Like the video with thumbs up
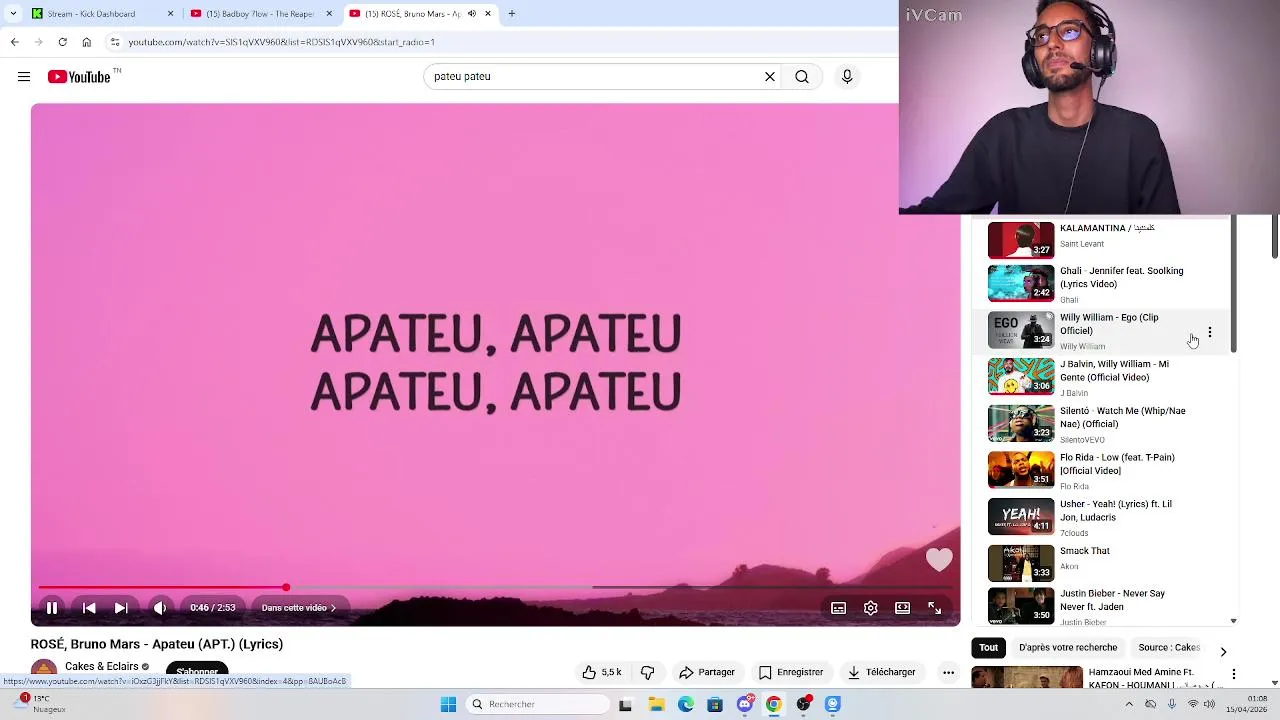This screenshot has width=1280, height=720. (602, 673)
